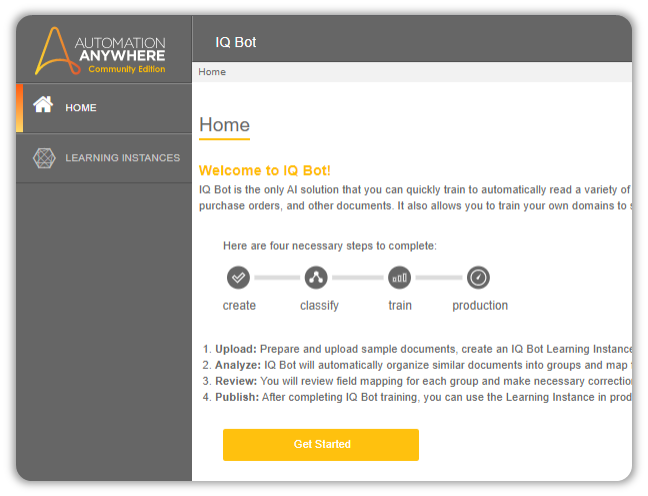648x496 pixels.
Task: Click the 'Publish:' step text
Action: [x=237, y=397]
